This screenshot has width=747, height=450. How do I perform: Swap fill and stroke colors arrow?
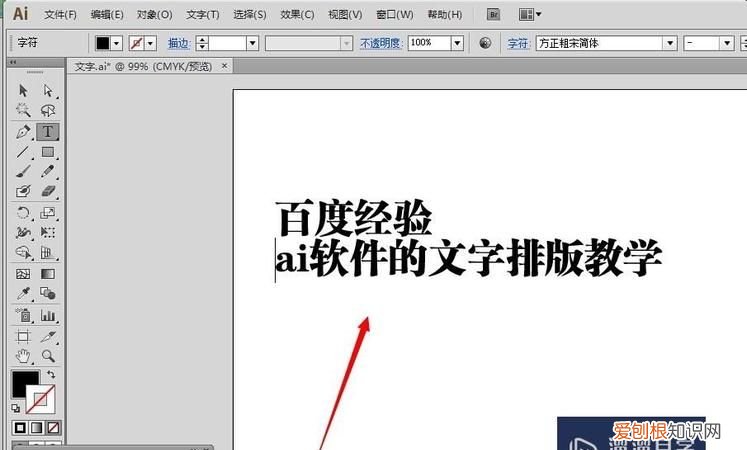pyautogui.click(x=51, y=375)
